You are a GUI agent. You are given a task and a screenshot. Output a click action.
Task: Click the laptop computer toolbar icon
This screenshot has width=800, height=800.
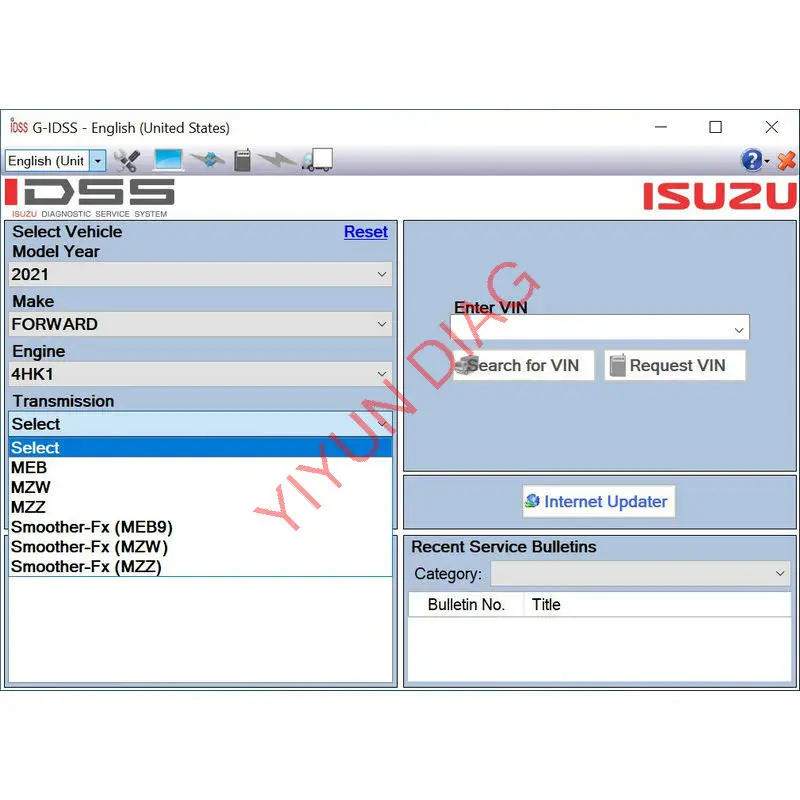click(x=168, y=160)
